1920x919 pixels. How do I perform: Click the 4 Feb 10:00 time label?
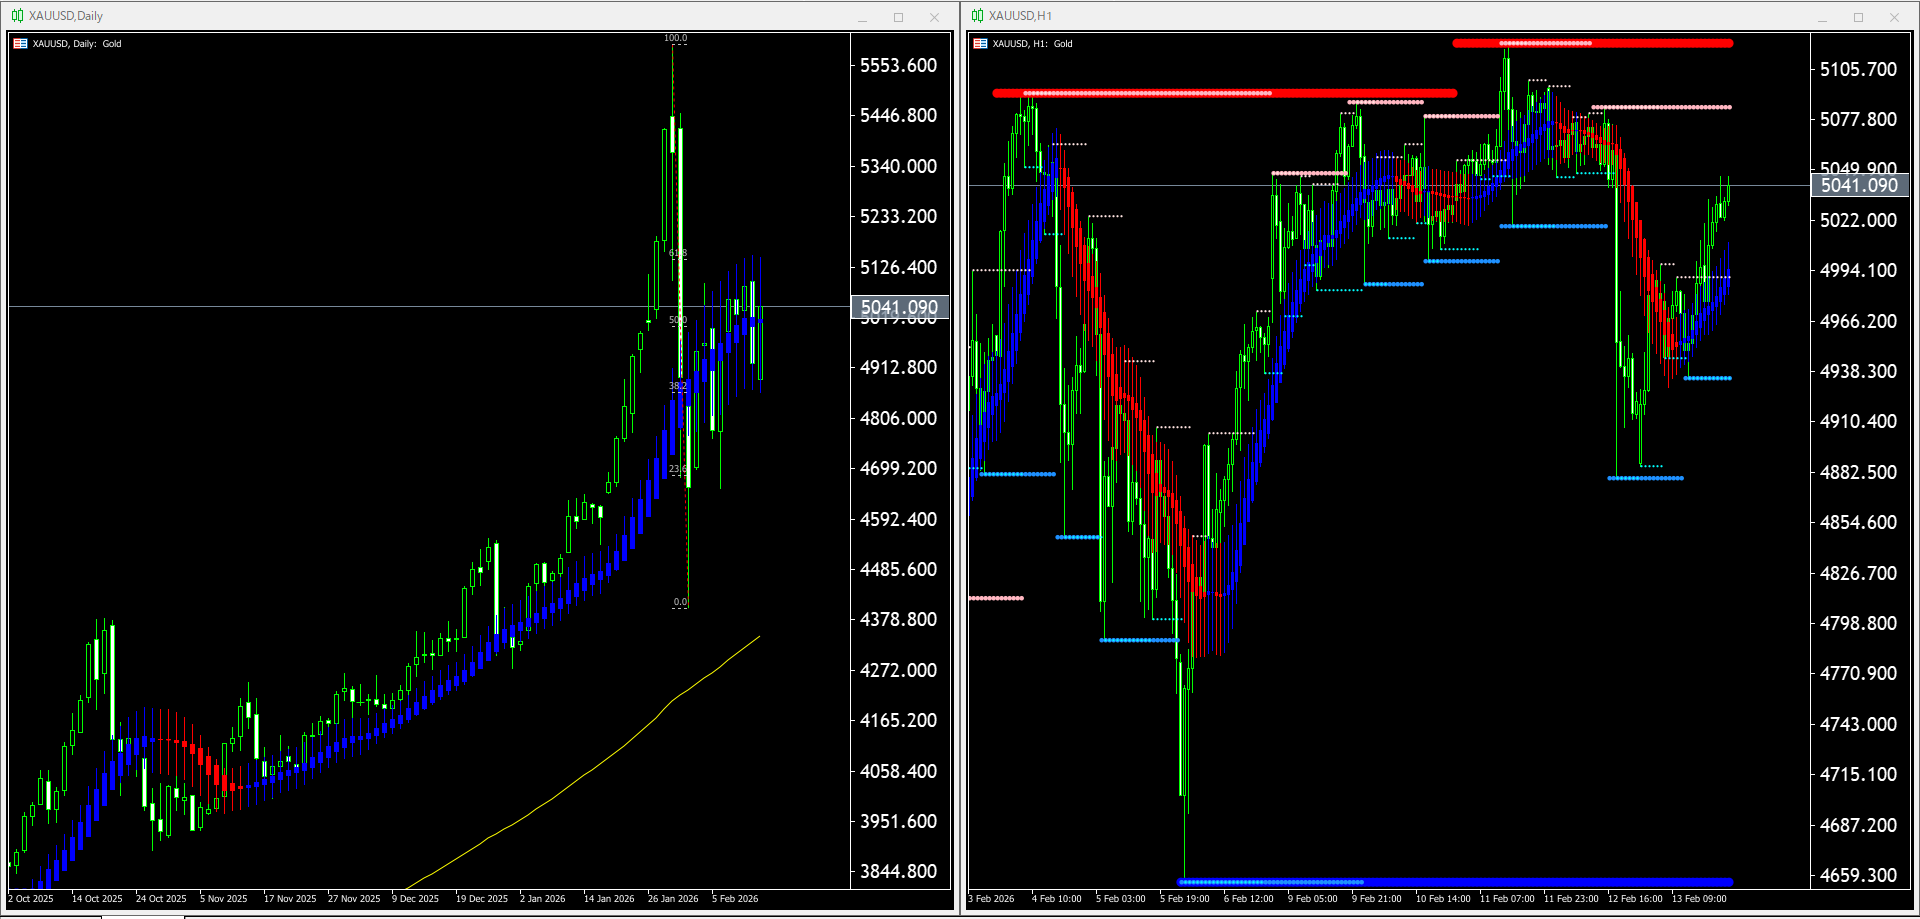point(1057,899)
